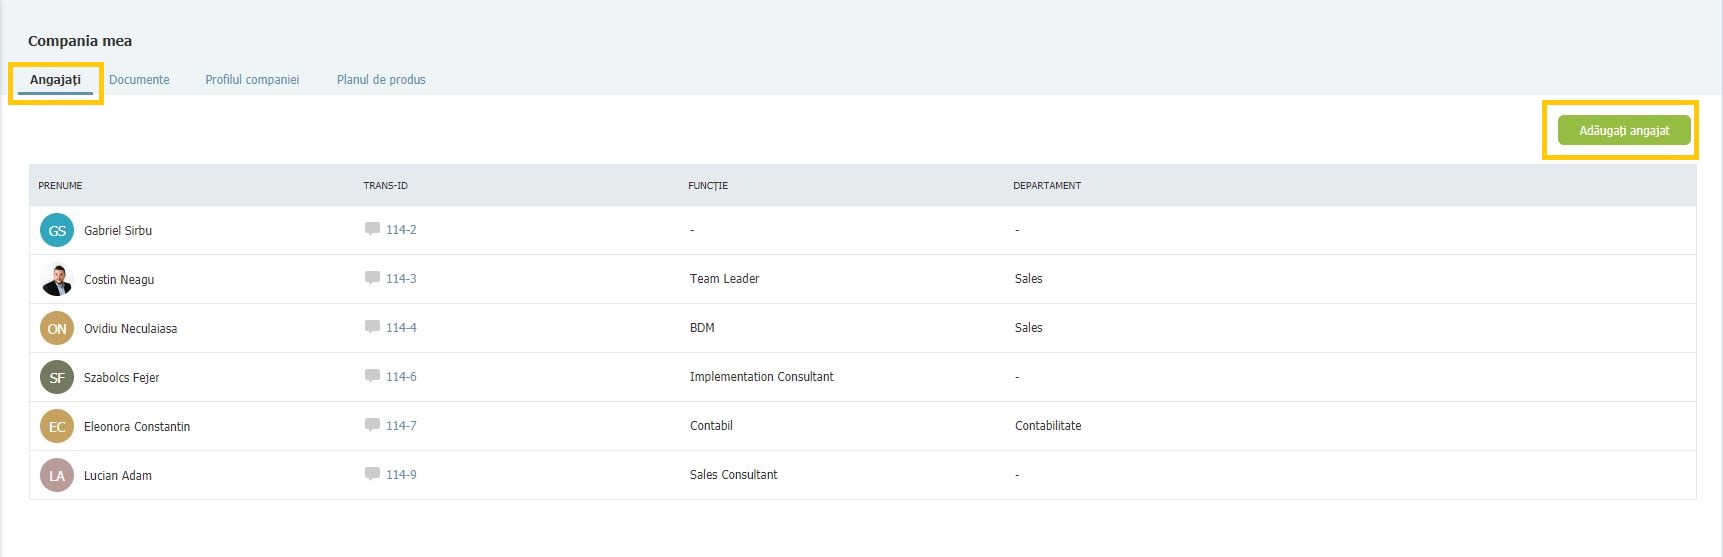Click chat bubble beside 114-7
The height and width of the screenshot is (557, 1723).
pos(372,425)
